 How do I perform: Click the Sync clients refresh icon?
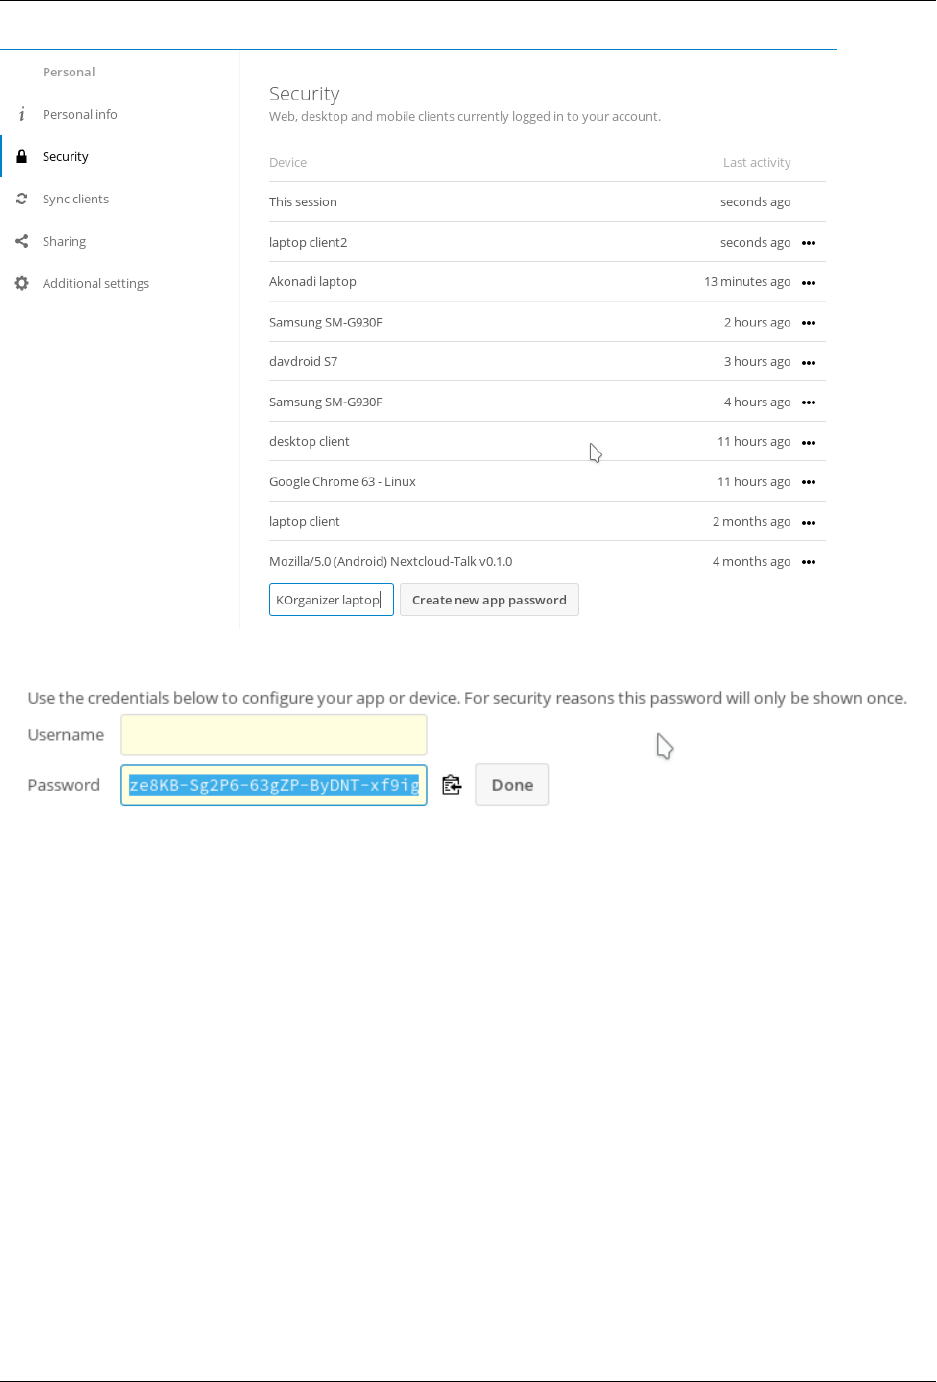tap(22, 199)
